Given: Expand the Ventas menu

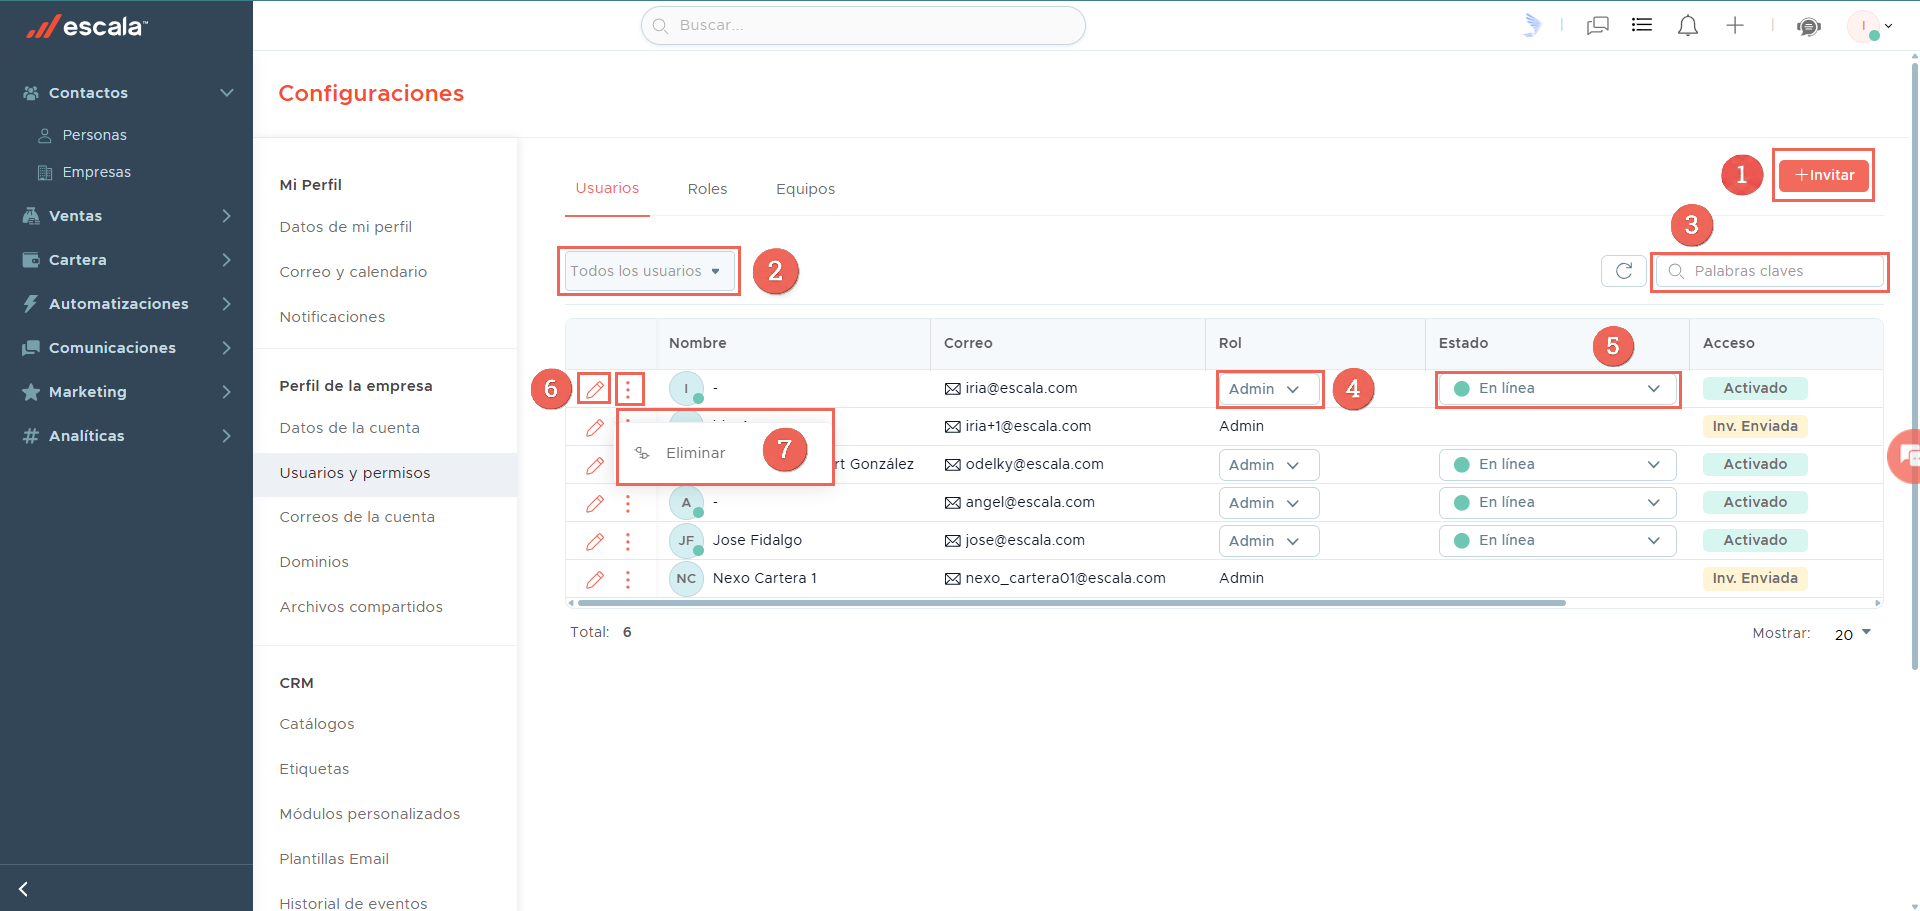Looking at the screenshot, I should point(227,216).
